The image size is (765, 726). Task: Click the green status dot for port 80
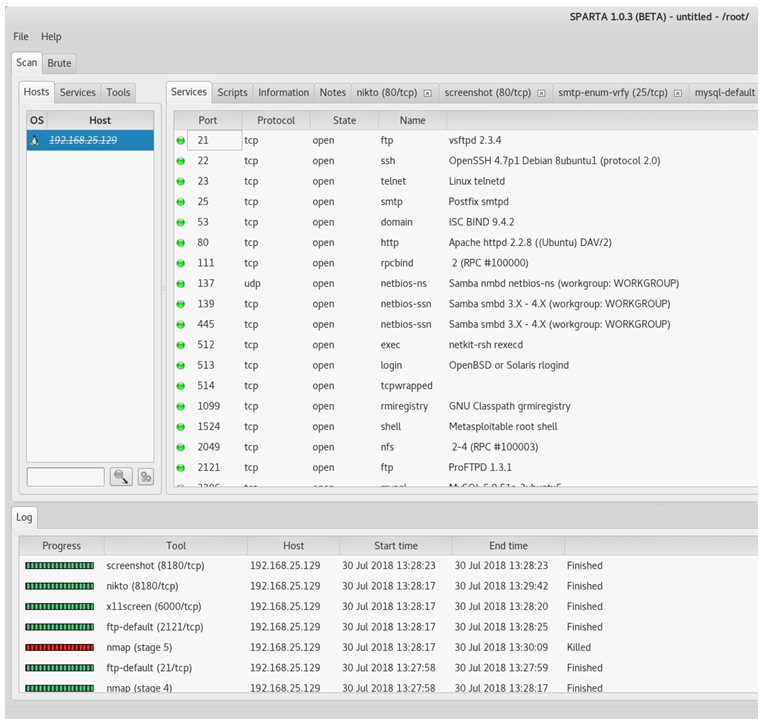[181, 243]
